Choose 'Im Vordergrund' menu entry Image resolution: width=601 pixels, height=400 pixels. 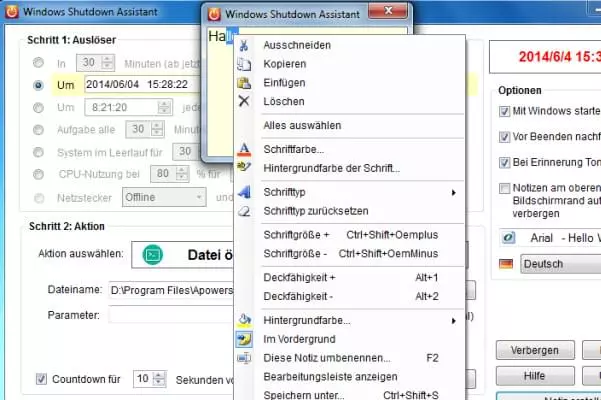coord(350,339)
